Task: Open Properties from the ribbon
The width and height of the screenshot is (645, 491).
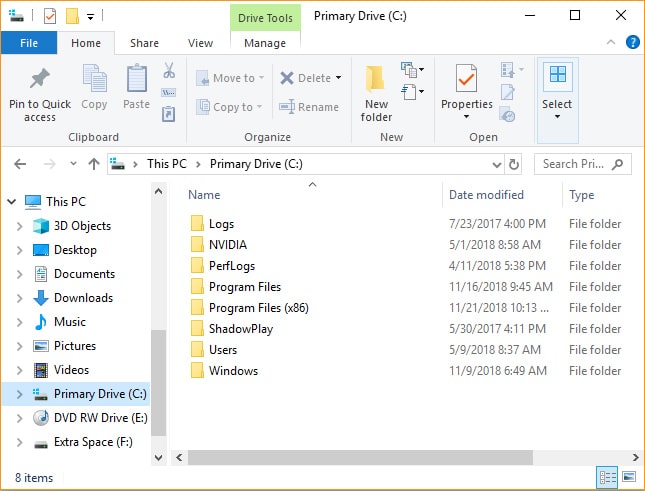Action: [x=467, y=81]
